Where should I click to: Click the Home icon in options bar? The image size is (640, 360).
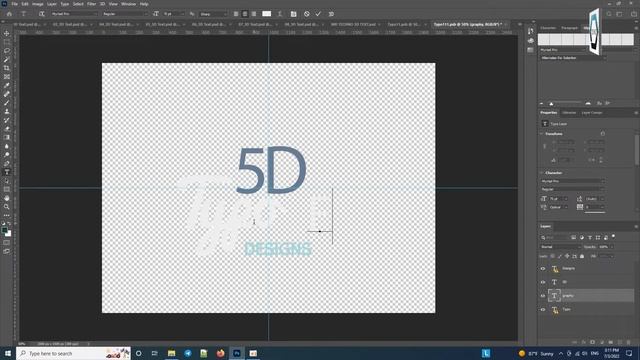coord(9,14)
